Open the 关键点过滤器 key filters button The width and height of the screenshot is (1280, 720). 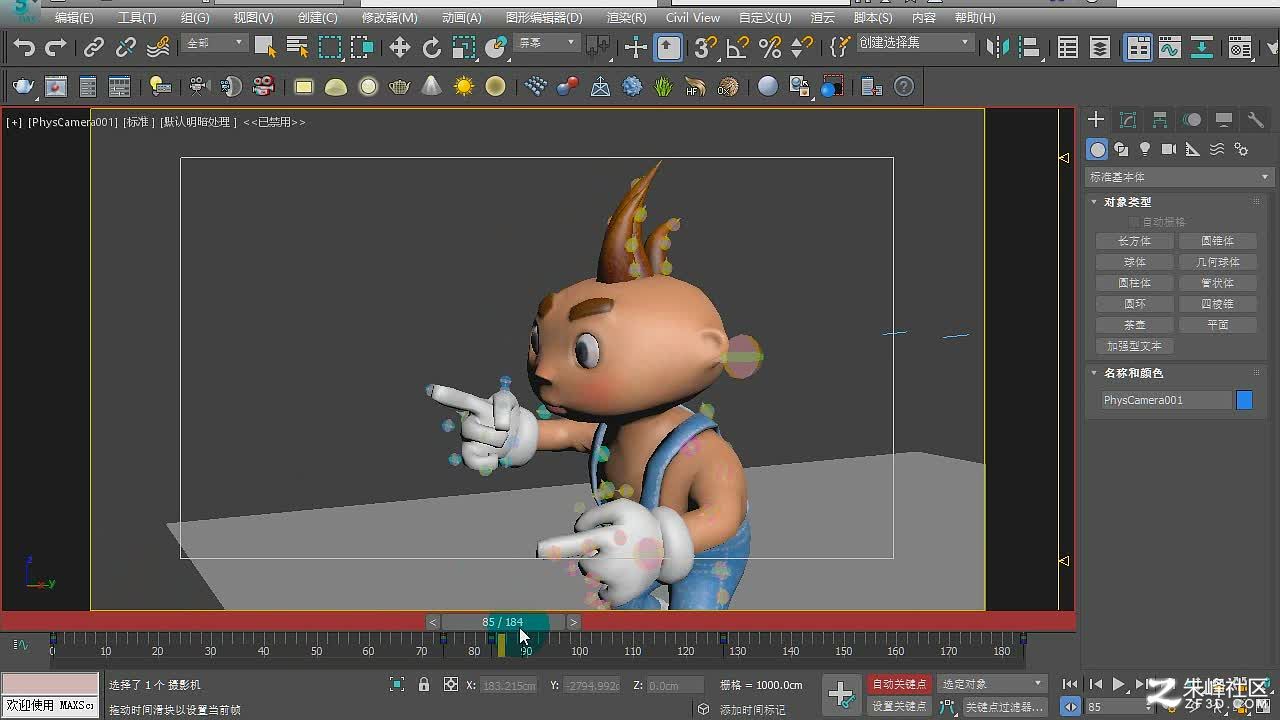(1004, 706)
